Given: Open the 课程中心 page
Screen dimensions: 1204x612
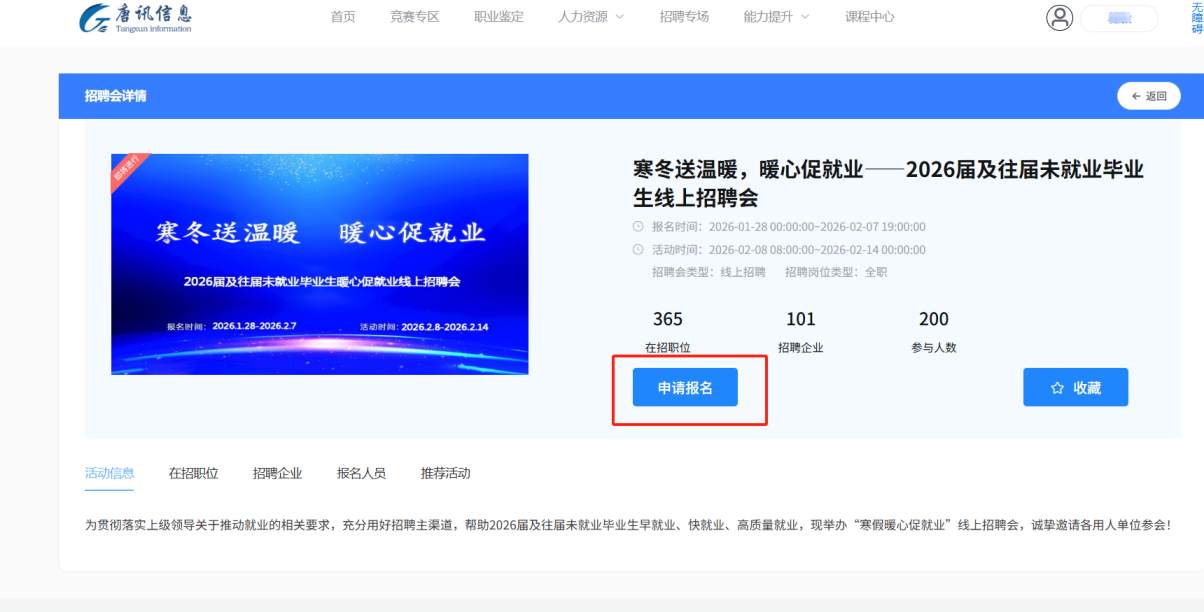Looking at the screenshot, I should click(x=870, y=16).
